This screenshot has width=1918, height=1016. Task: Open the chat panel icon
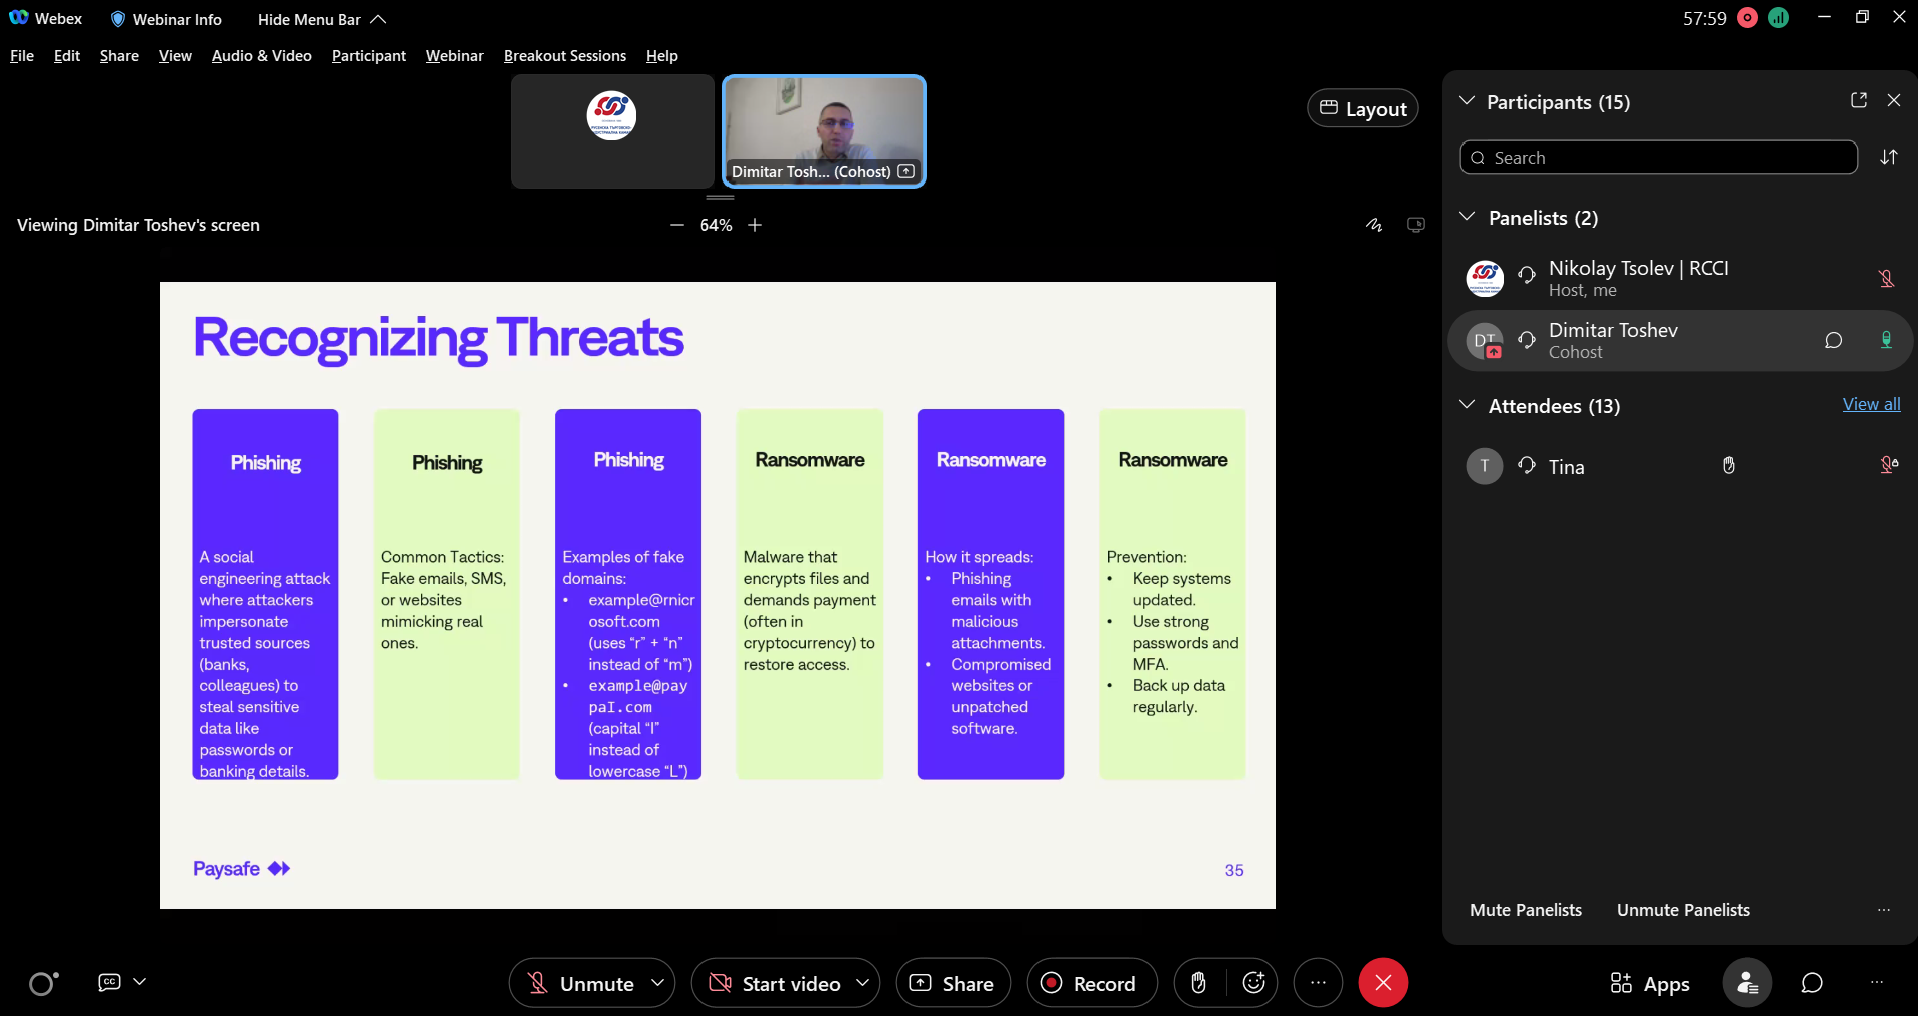coord(1811,983)
